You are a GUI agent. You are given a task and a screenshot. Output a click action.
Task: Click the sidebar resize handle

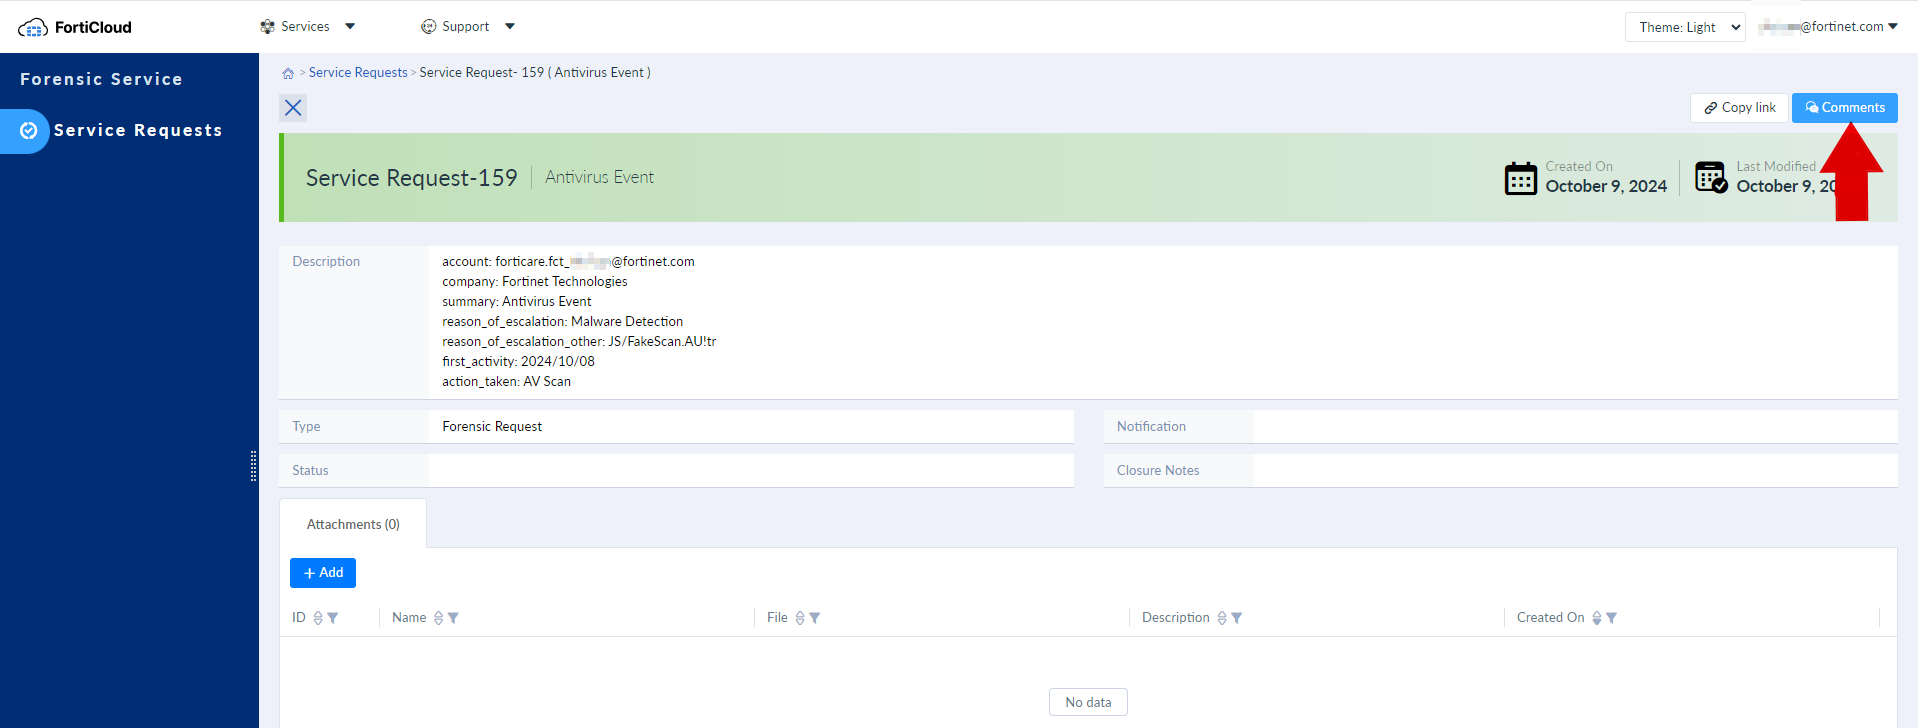pos(253,466)
